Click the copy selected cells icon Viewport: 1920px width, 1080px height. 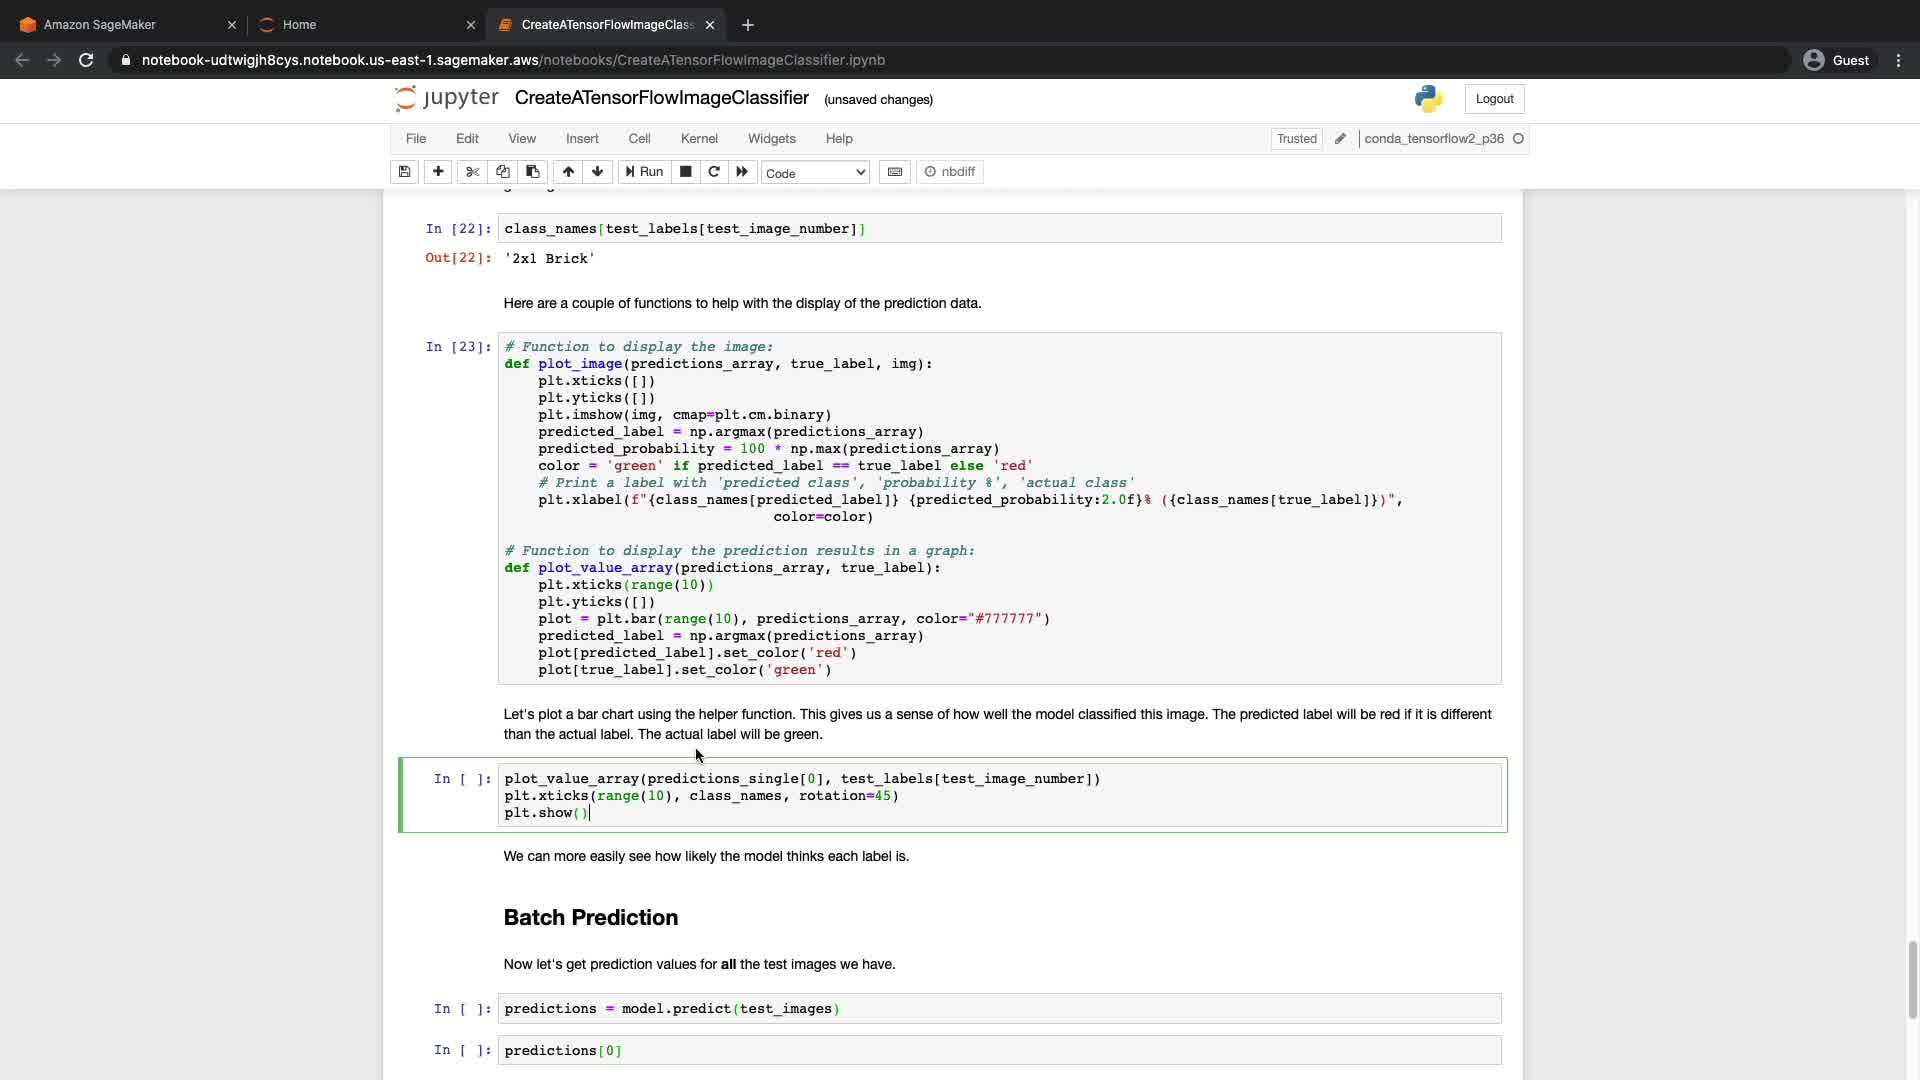(503, 172)
